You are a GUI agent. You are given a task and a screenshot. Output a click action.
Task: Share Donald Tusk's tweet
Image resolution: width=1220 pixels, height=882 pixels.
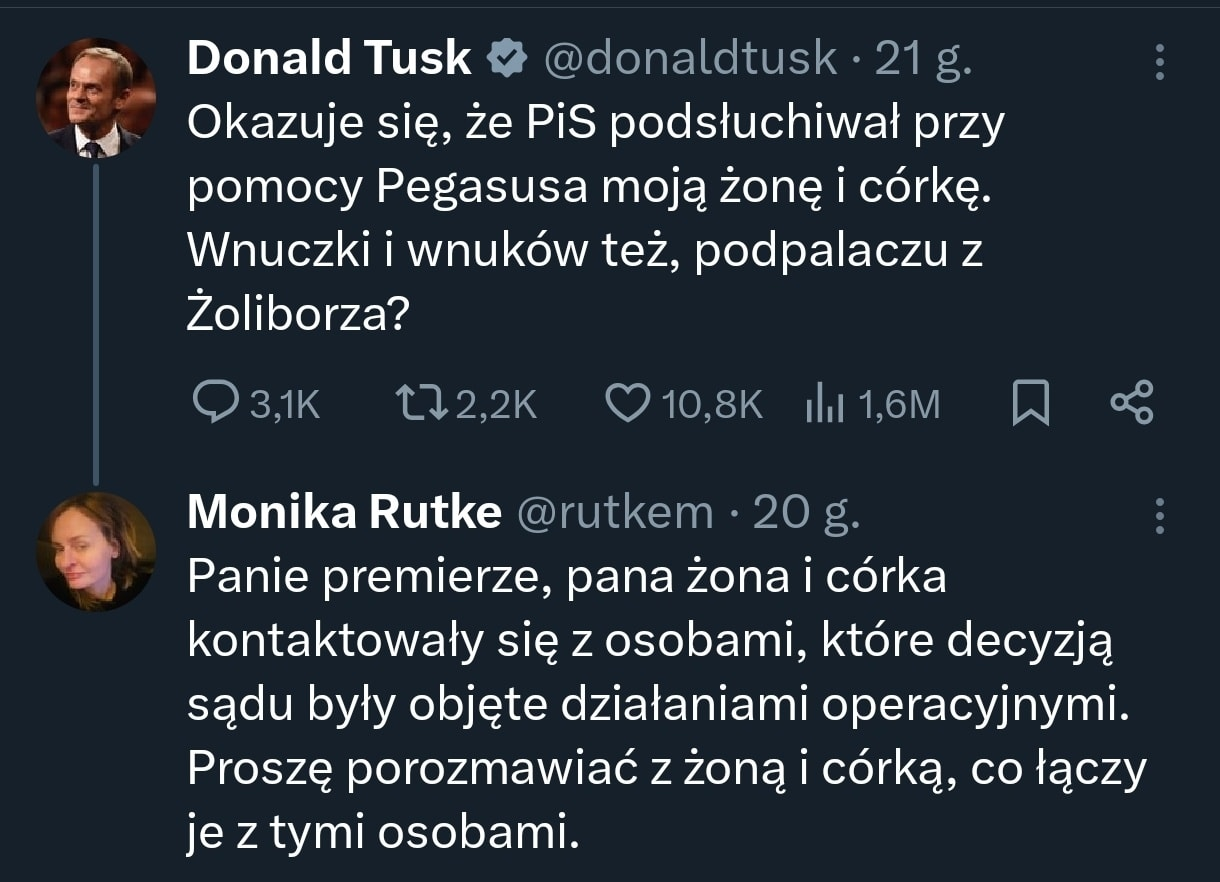[x=1132, y=404]
